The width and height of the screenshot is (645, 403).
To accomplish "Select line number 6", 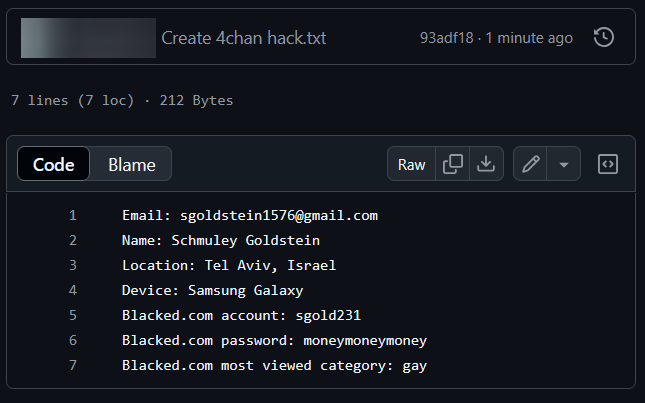I will point(73,340).
